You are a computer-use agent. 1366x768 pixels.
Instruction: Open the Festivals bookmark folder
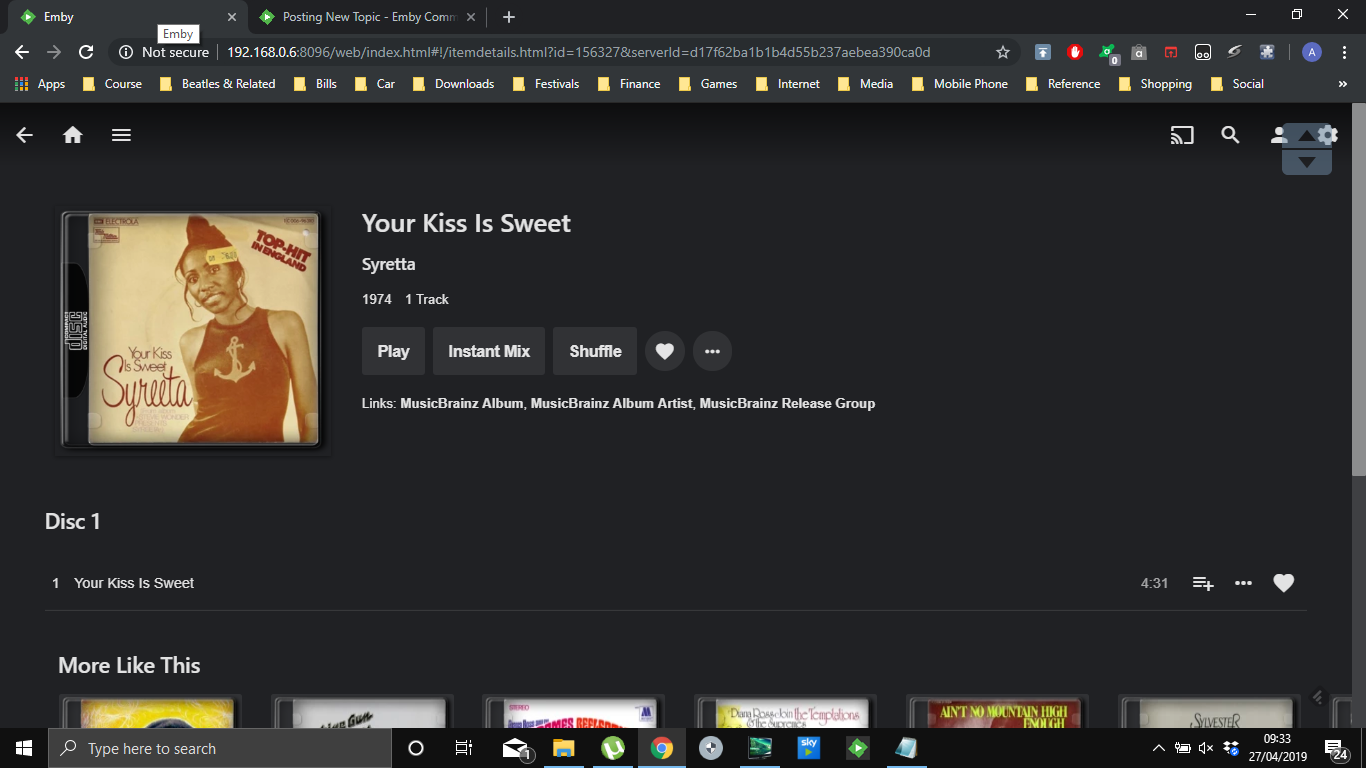click(546, 84)
